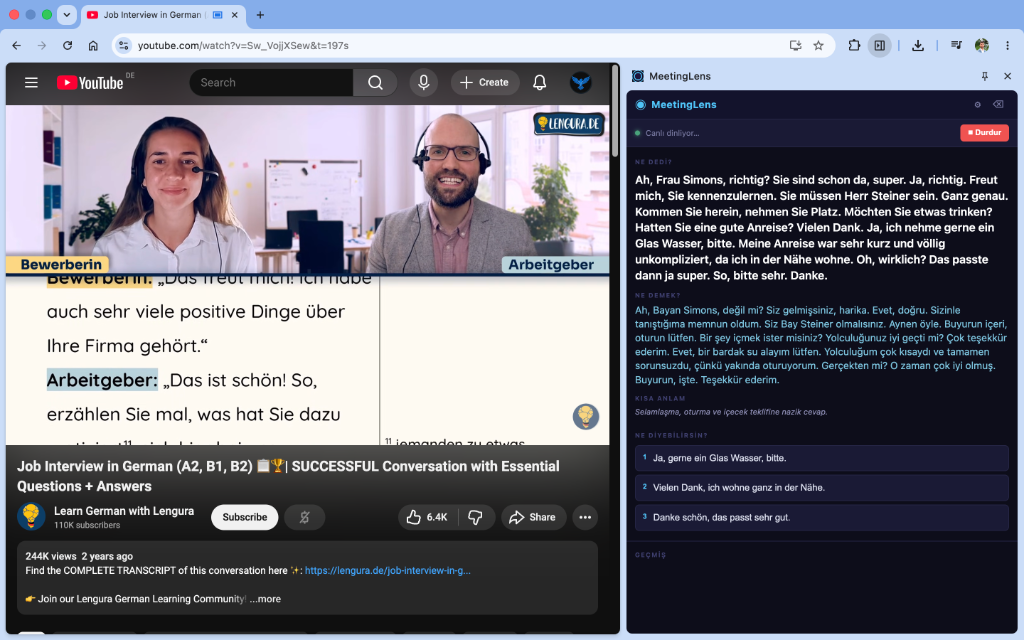
Task: Click the Lengura channel watermark in video
Action: (586, 417)
